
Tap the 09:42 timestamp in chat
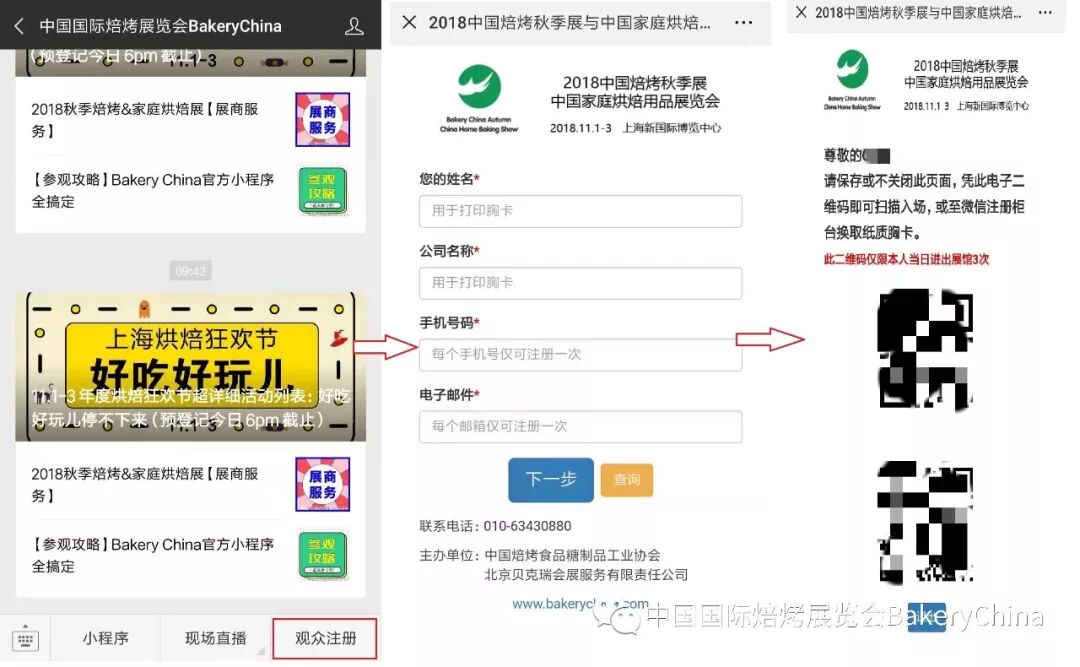[x=190, y=271]
